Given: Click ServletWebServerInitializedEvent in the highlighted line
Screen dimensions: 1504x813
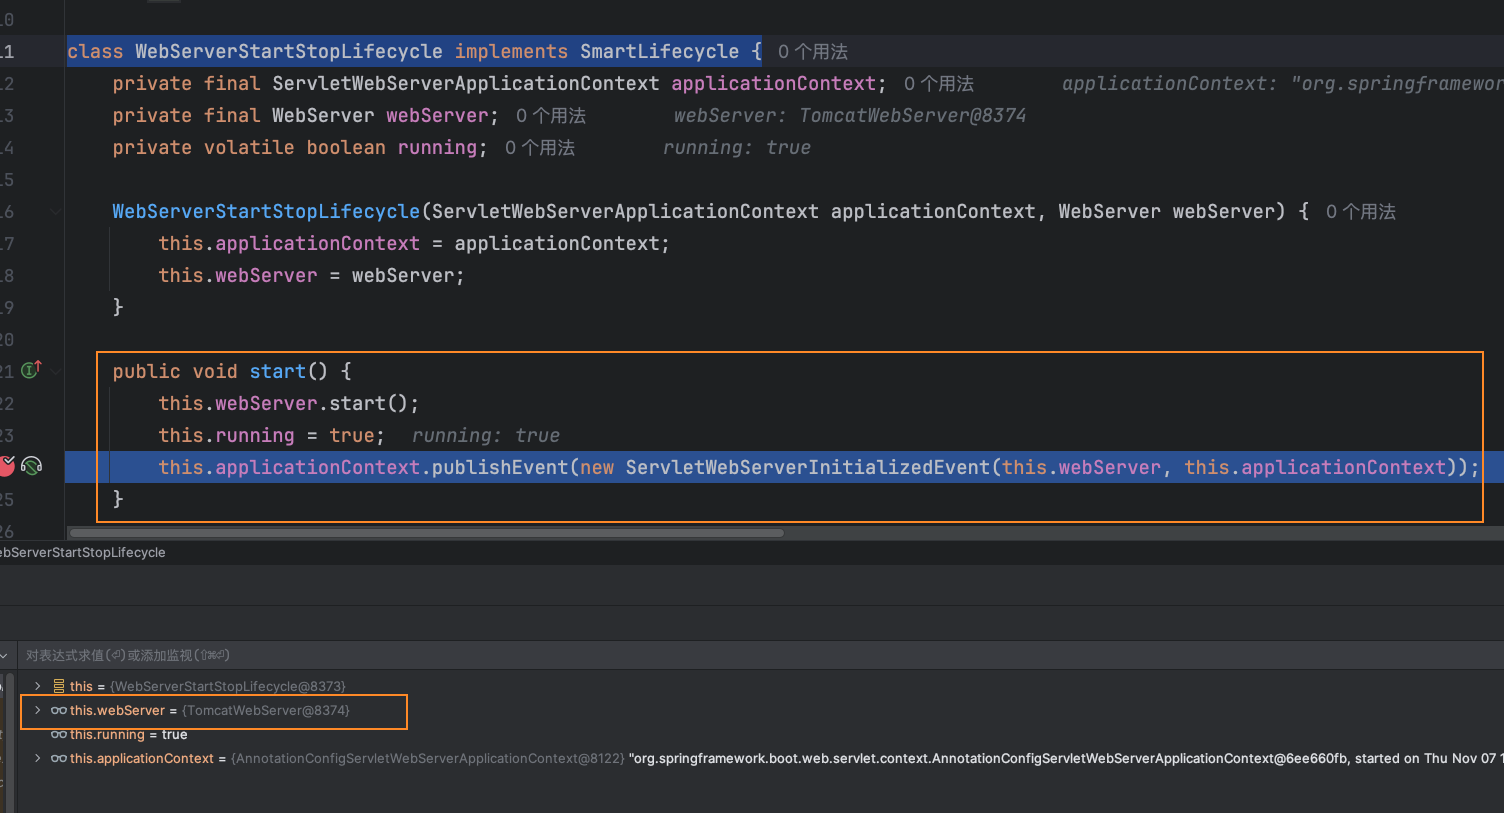Looking at the screenshot, I should [x=808, y=467].
